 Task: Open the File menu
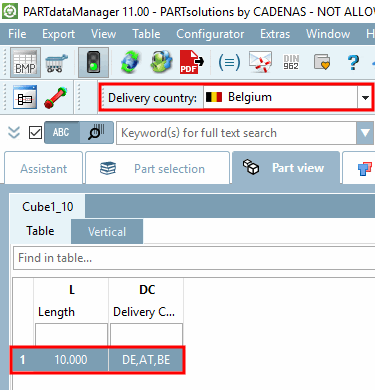[x=17, y=34]
